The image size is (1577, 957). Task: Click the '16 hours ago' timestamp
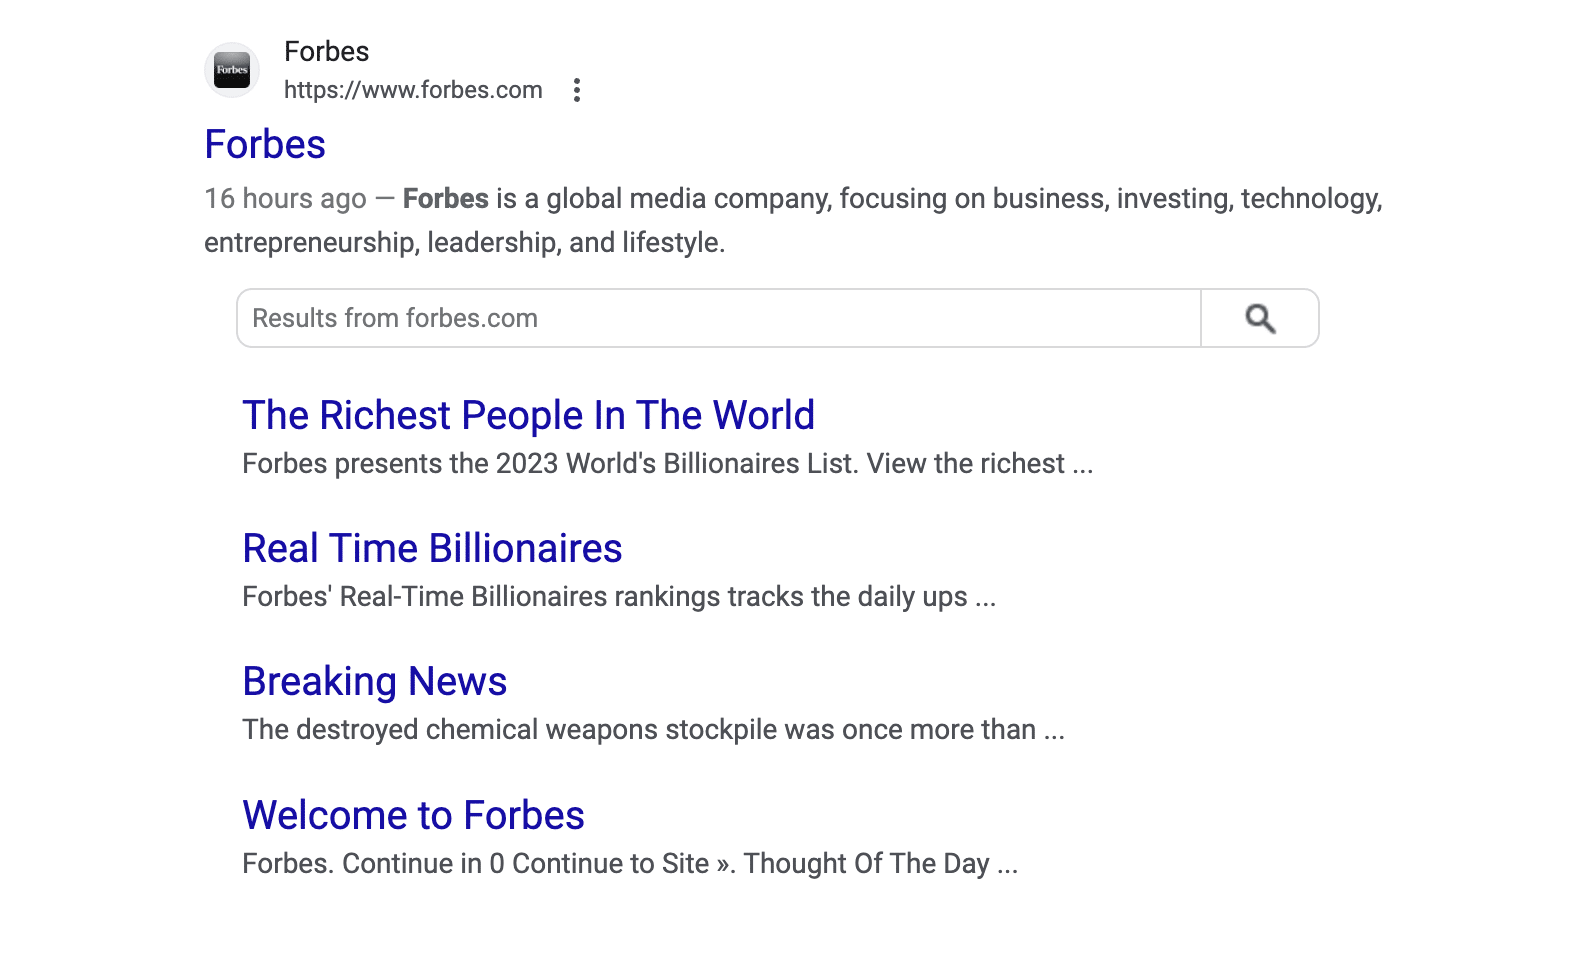click(285, 199)
